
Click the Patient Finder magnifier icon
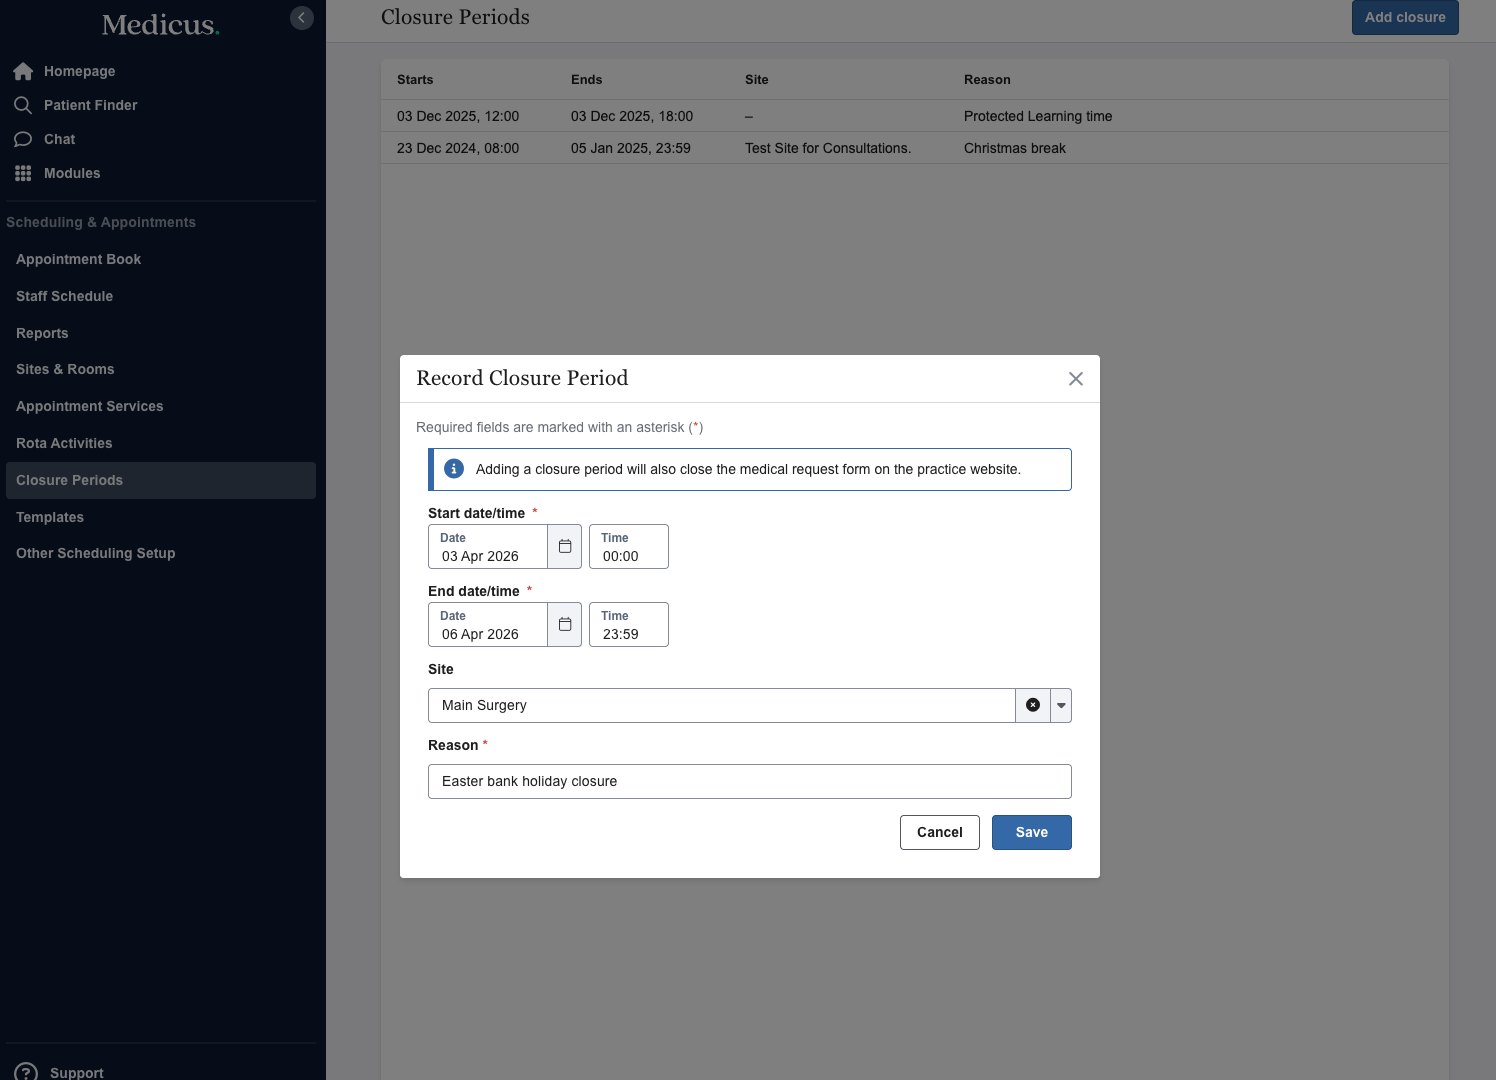23,105
